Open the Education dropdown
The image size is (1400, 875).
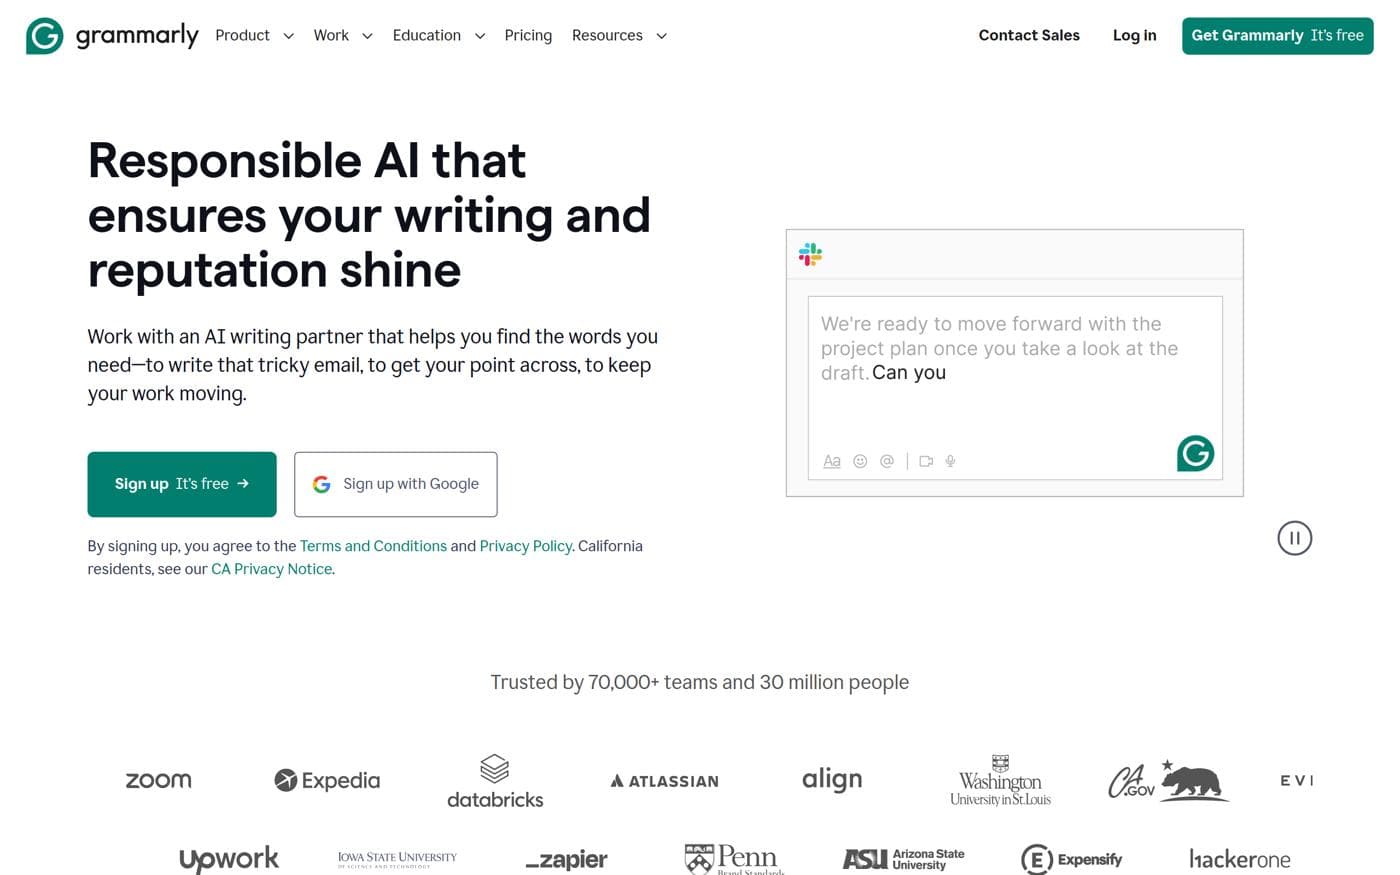[438, 35]
